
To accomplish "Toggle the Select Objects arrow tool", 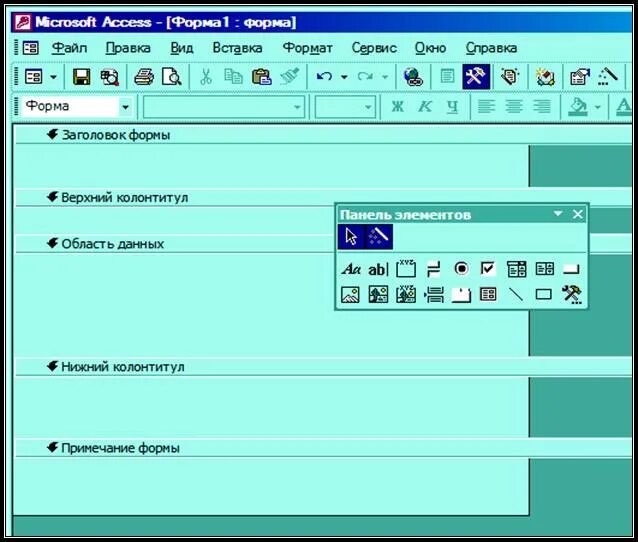I will pos(351,237).
